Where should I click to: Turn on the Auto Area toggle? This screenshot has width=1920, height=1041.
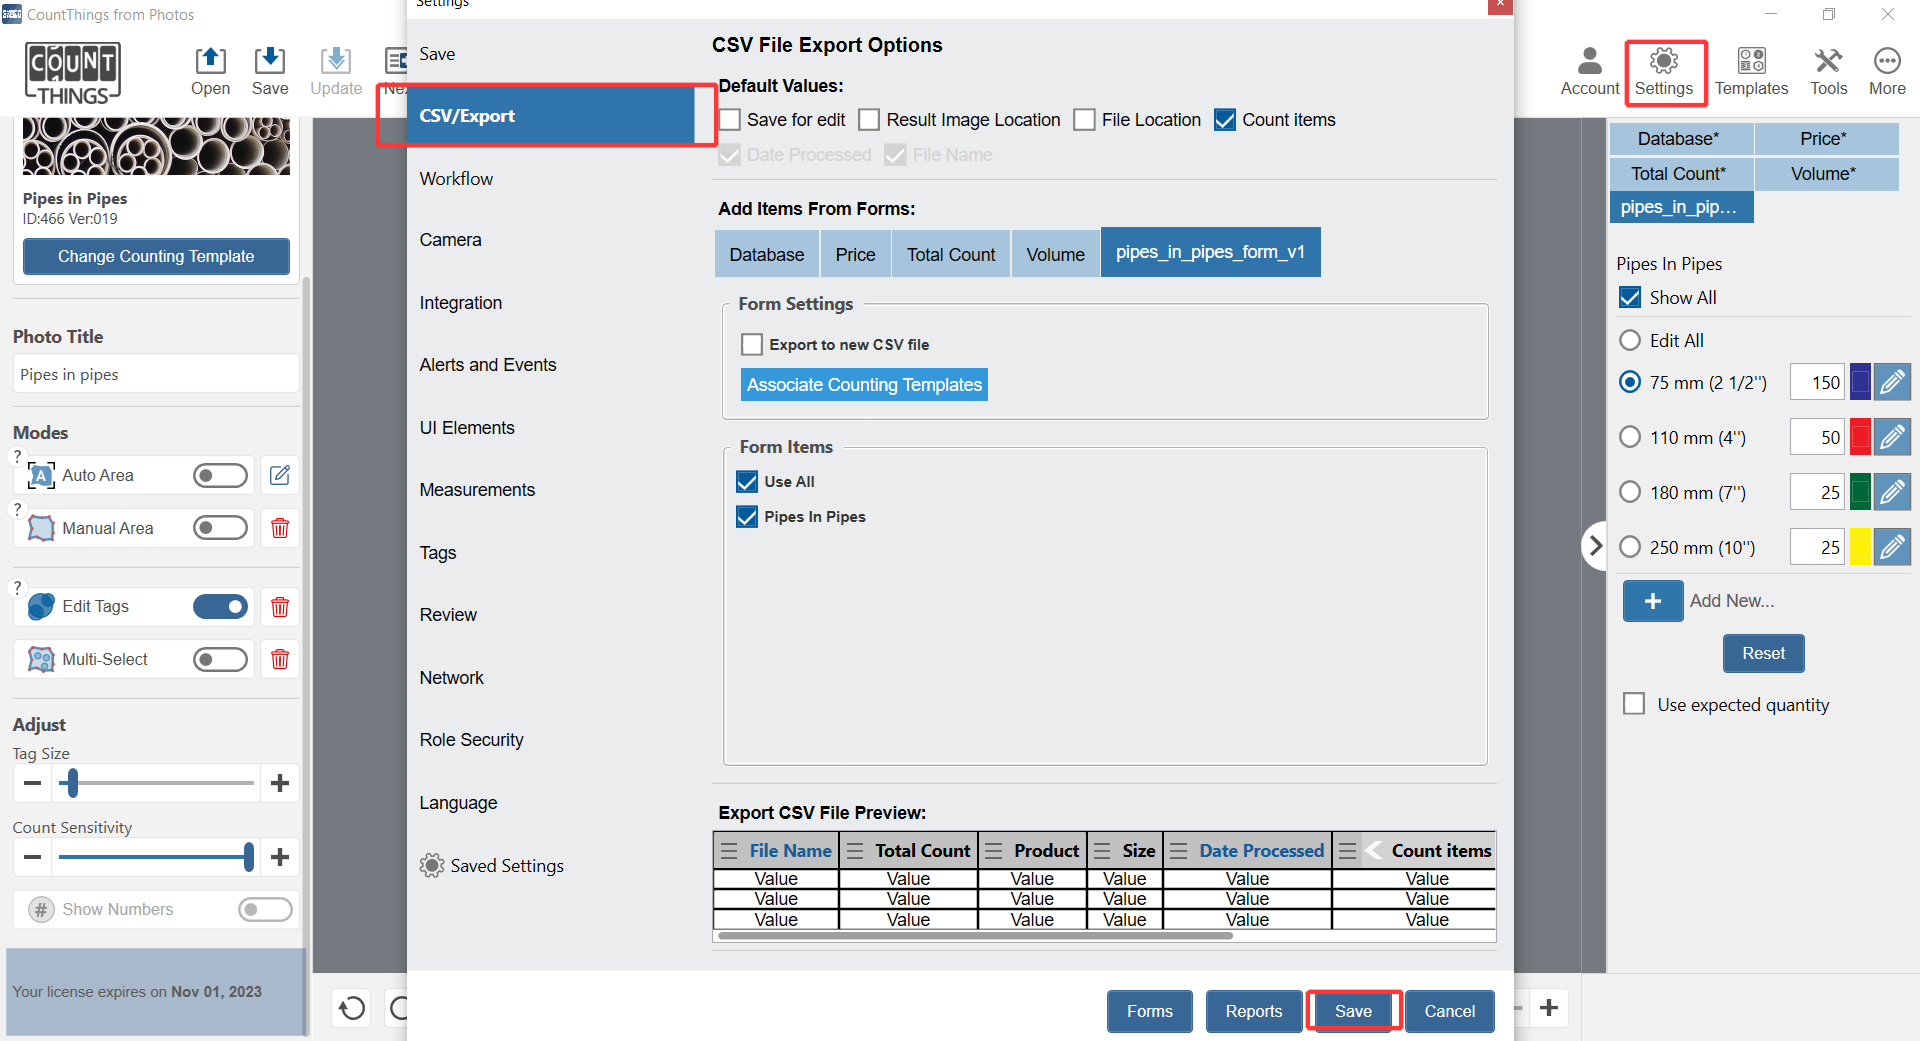[x=220, y=475]
